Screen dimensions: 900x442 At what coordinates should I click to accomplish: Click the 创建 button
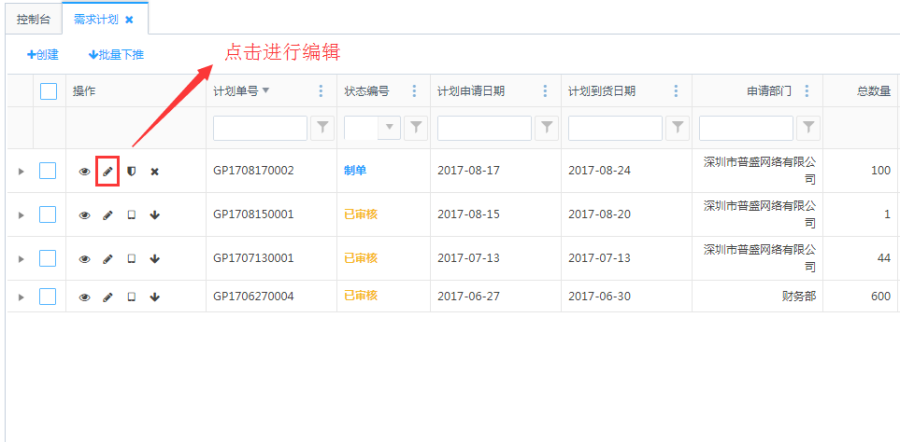[x=42, y=55]
